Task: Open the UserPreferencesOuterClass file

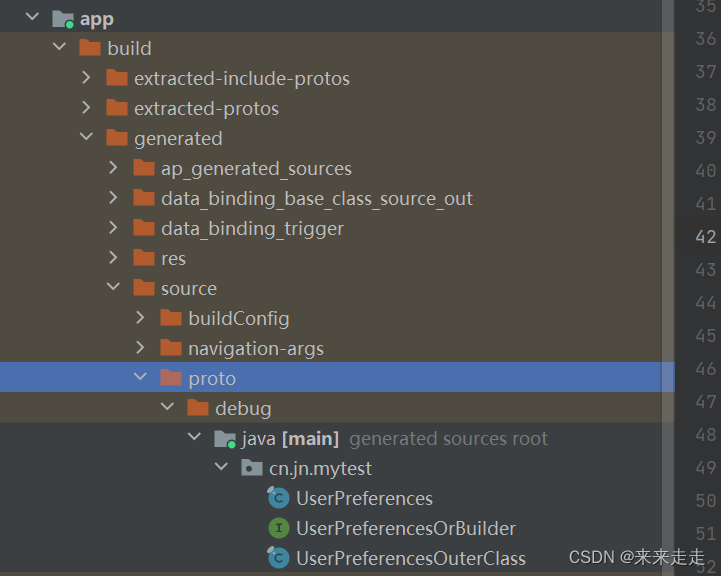Action: pos(411,559)
